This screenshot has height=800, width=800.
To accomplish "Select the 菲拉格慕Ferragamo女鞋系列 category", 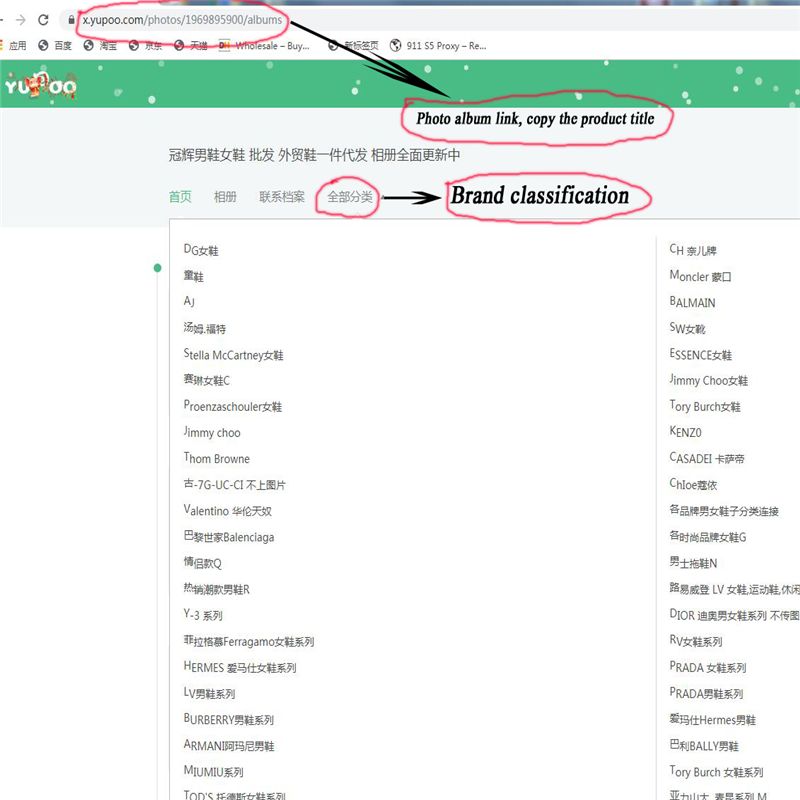I will coord(249,641).
